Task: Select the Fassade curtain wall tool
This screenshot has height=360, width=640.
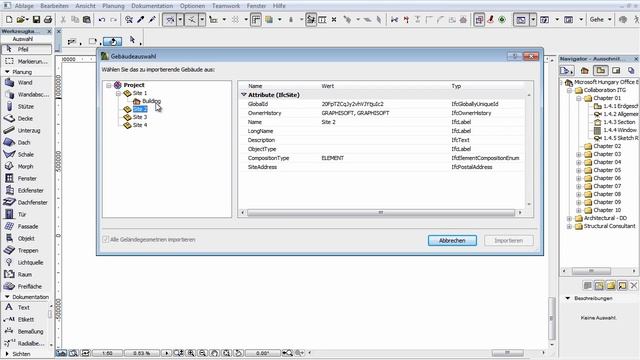Action: tap(27, 227)
